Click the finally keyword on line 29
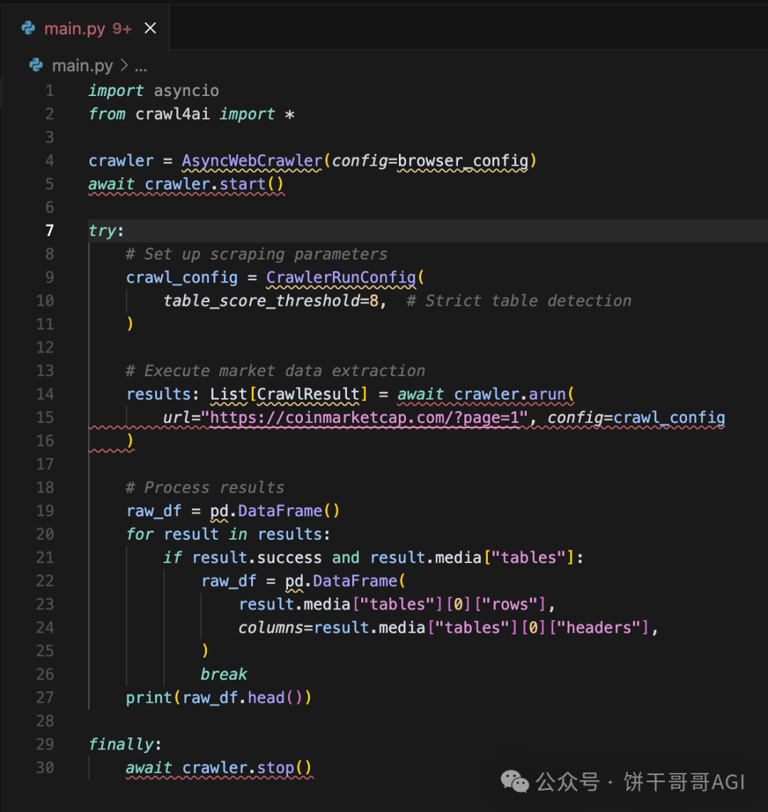Screen dimensions: 768x812 pyautogui.click(x=122, y=744)
